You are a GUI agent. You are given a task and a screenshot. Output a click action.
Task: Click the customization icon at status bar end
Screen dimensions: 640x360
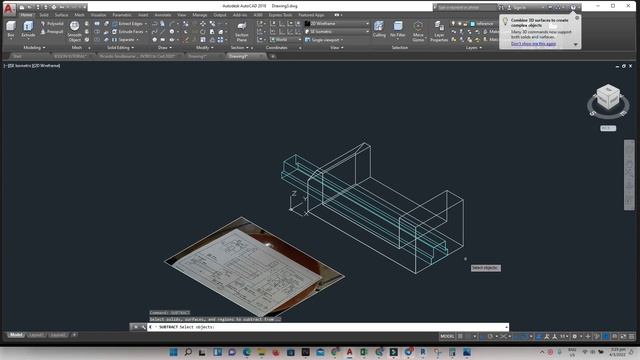tap(631, 336)
